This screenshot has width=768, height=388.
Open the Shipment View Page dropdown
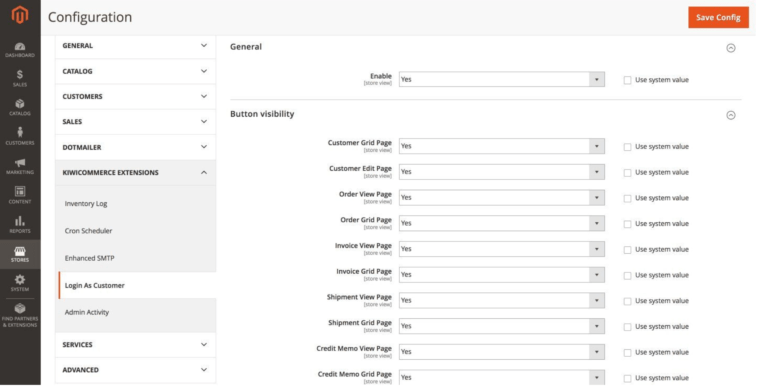[502, 300]
